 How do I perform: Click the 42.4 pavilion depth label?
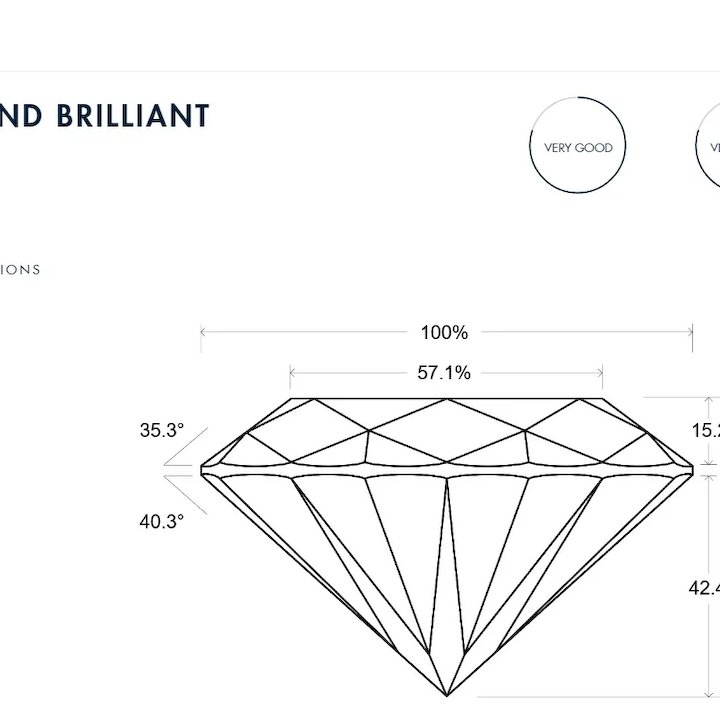704,588
